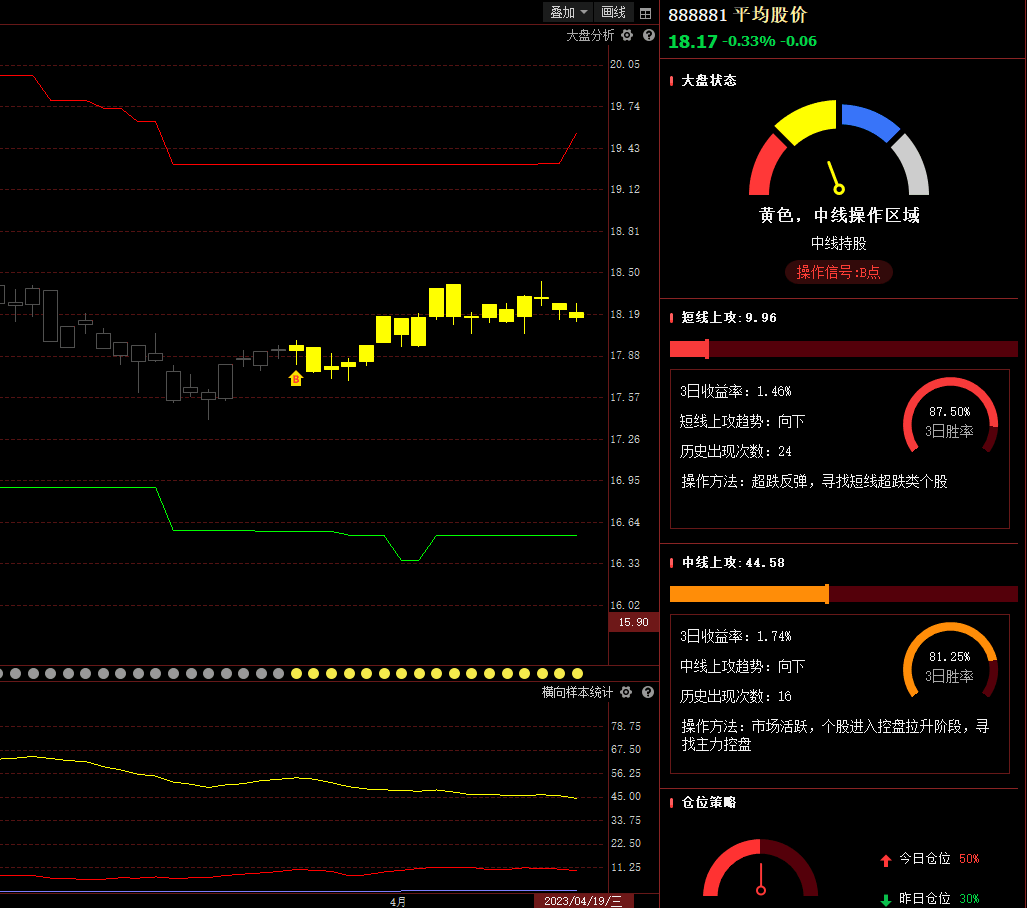Click 3日收益率: 1.74% row
Image resolution: width=1027 pixels, height=908 pixels.
click(x=736, y=636)
